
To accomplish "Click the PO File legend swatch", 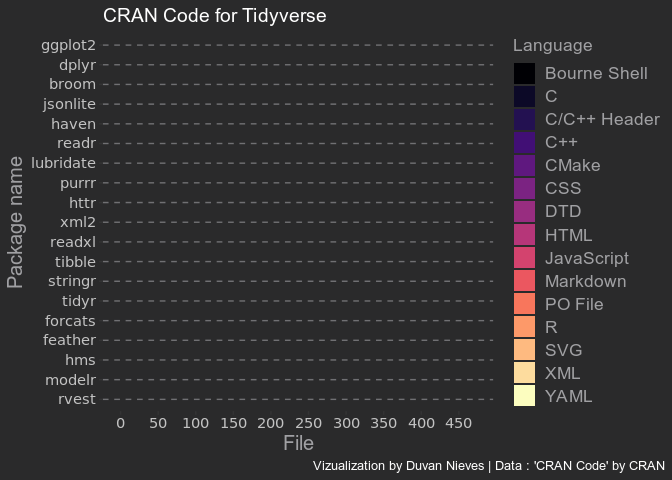I will coord(524,304).
